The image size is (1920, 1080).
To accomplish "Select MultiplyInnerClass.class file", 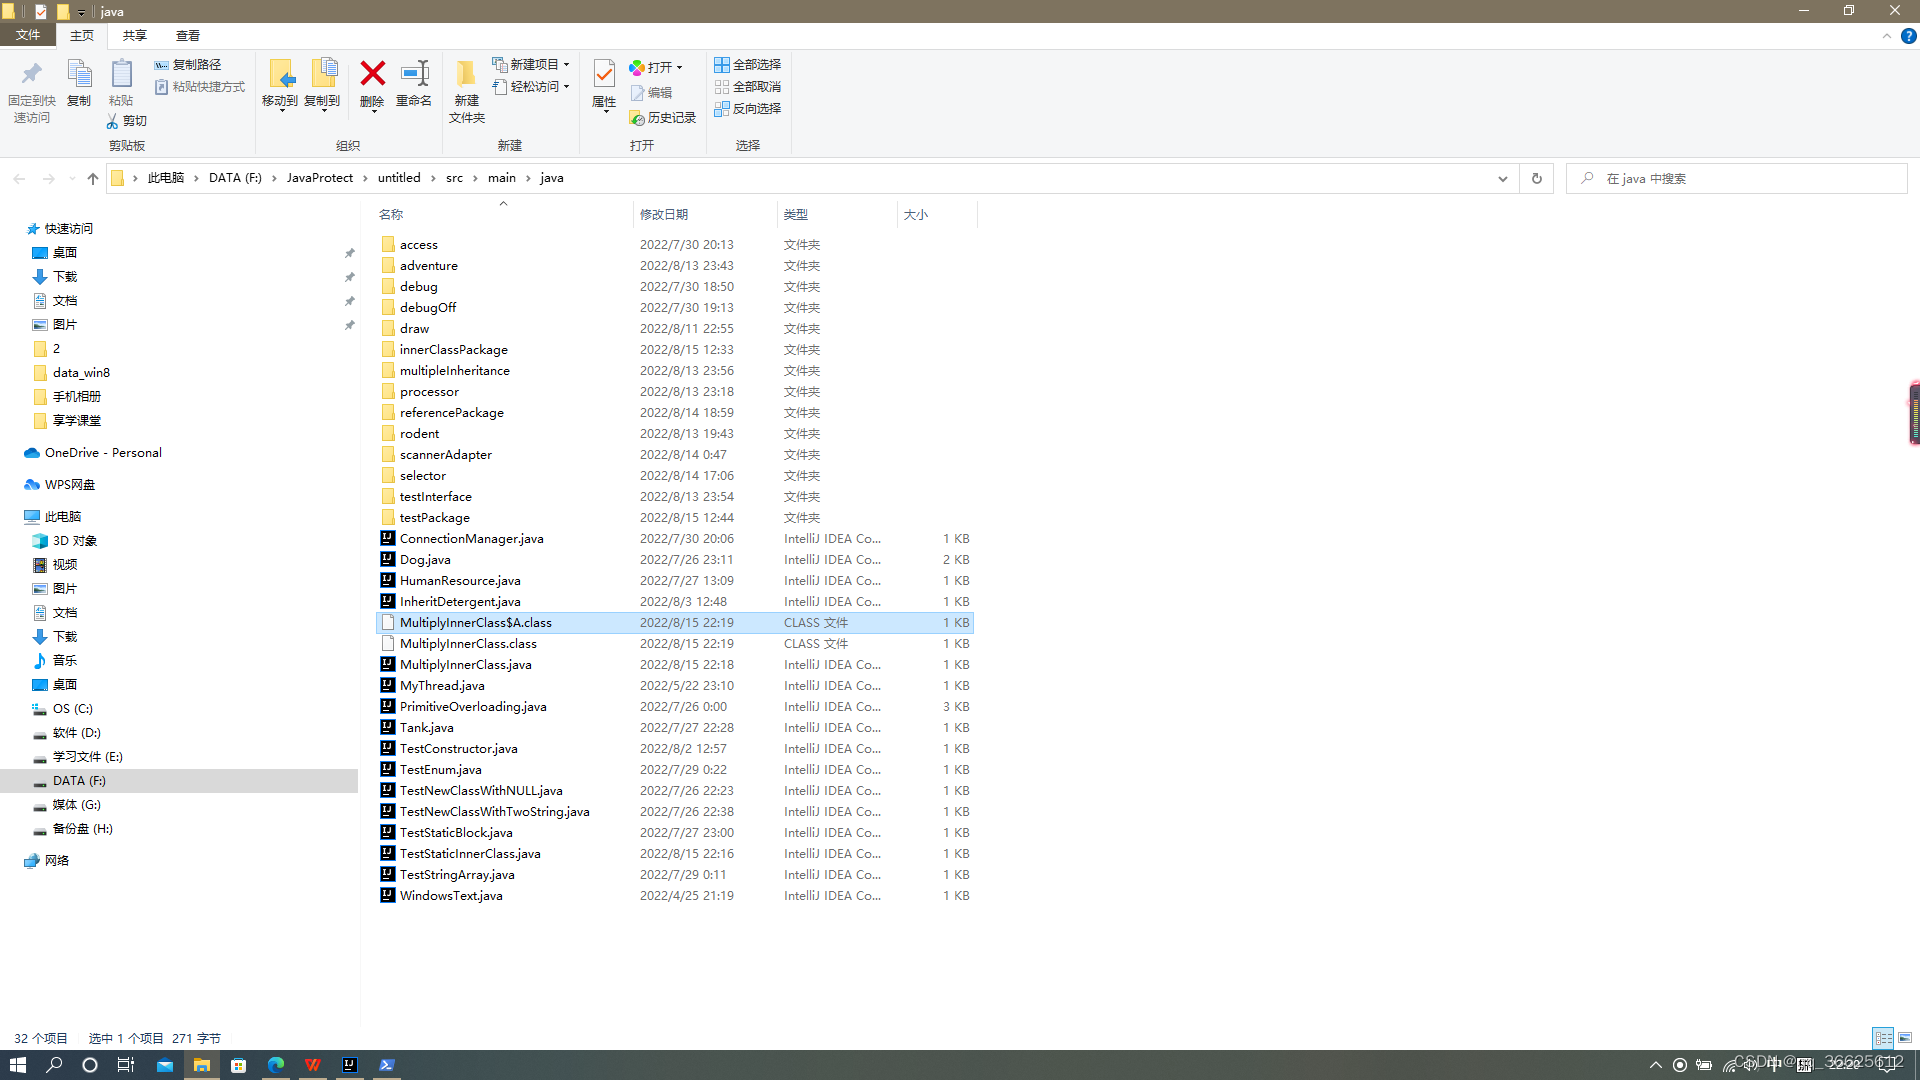I will [x=468, y=644].
